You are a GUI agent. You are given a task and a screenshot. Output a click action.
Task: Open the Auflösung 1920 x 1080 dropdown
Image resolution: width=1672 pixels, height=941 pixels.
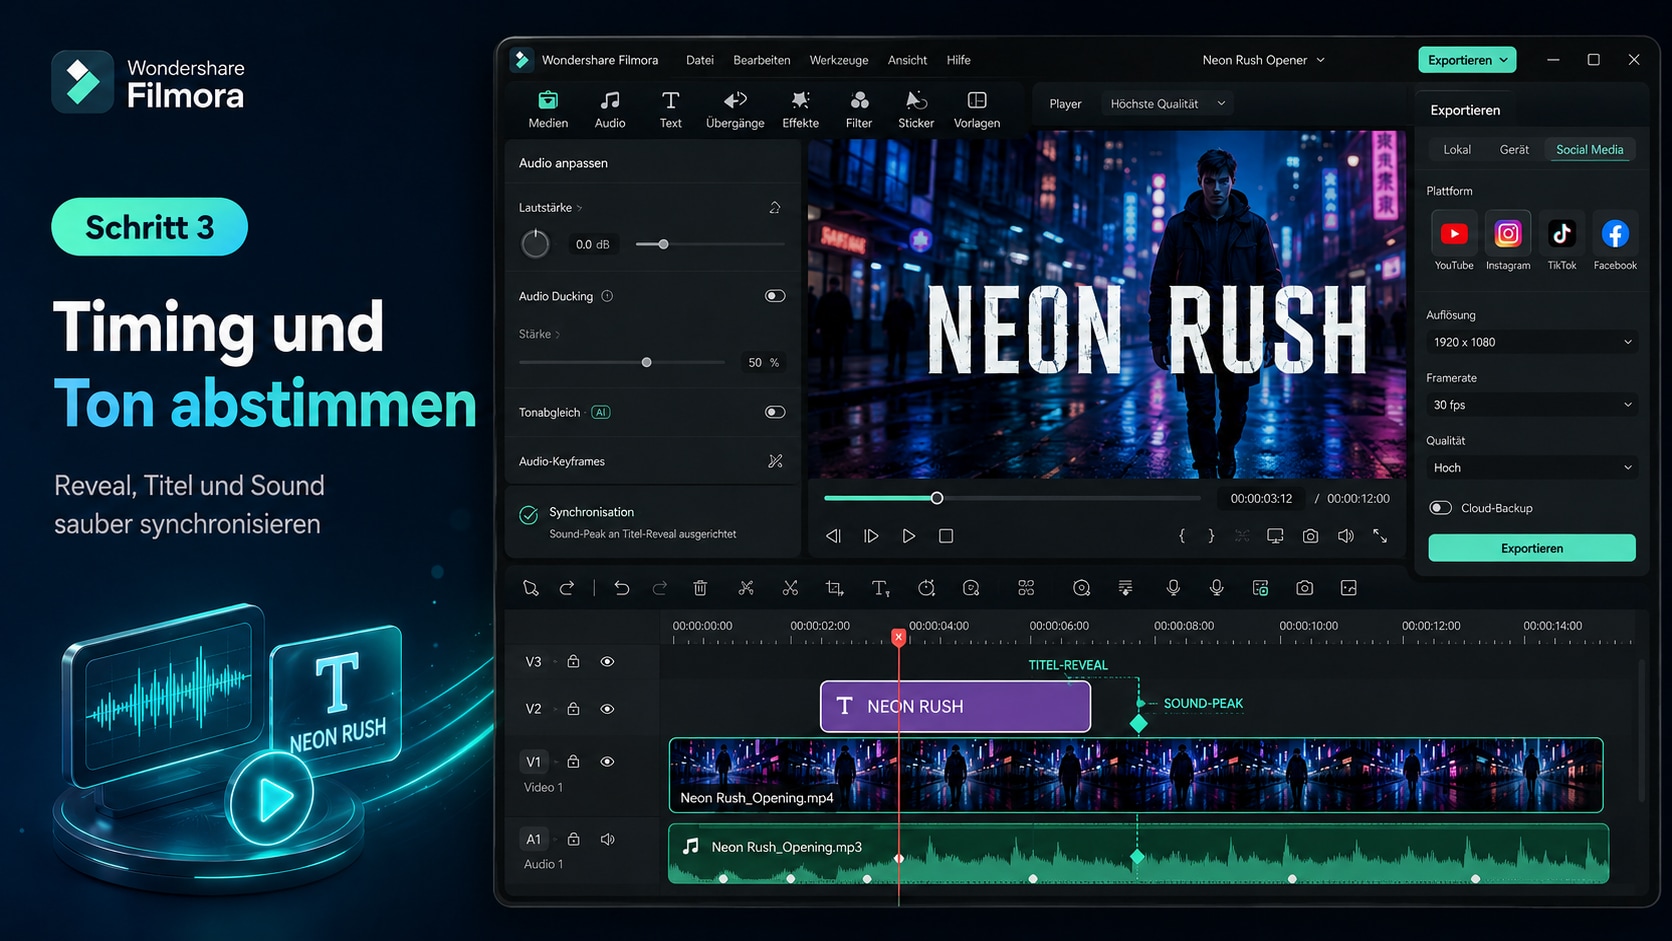point(1532,342)
